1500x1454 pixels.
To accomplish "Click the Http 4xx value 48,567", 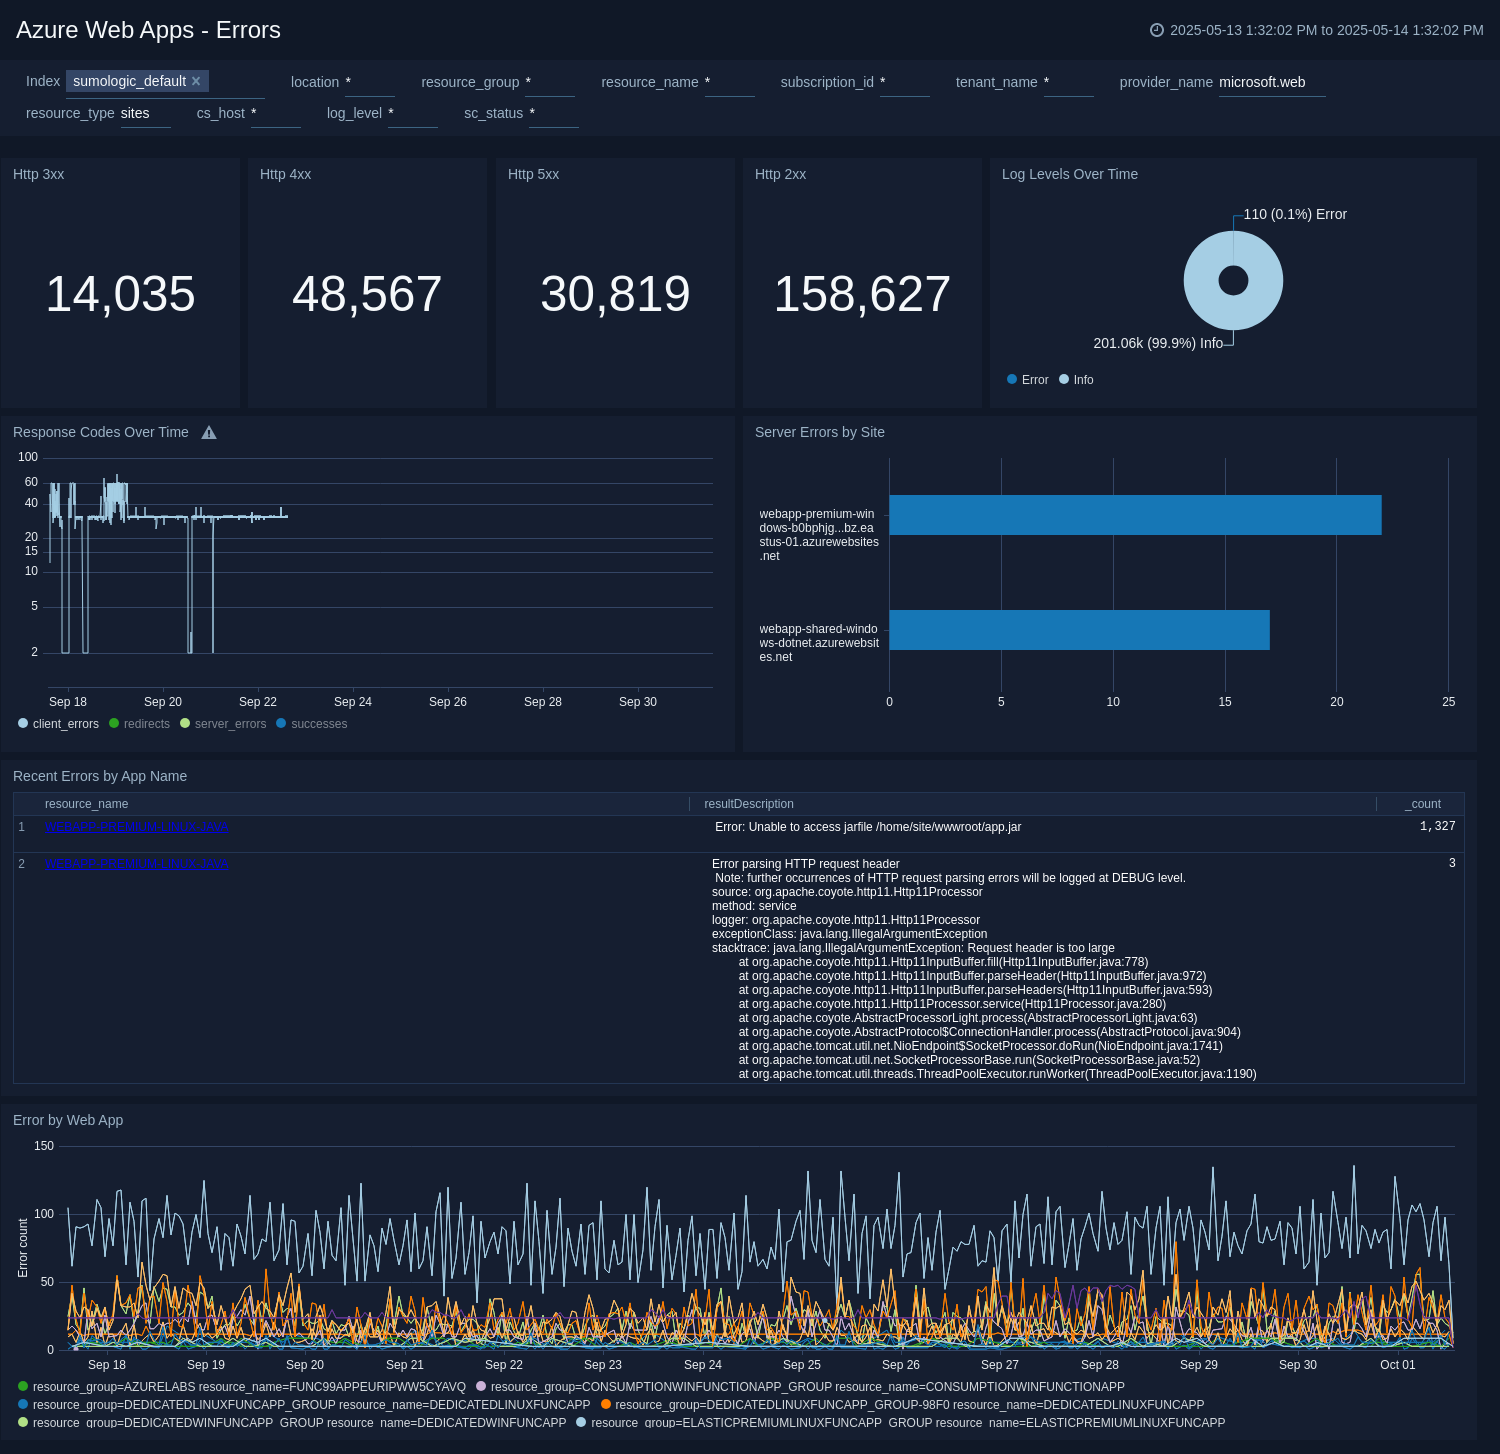I will 367,294.
